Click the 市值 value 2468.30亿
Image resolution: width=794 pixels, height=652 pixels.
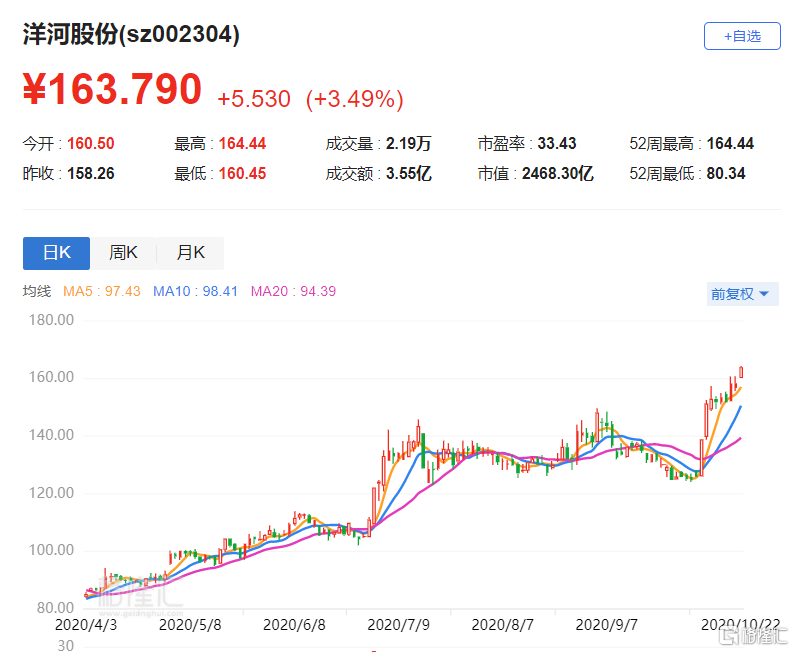[558, 174]
